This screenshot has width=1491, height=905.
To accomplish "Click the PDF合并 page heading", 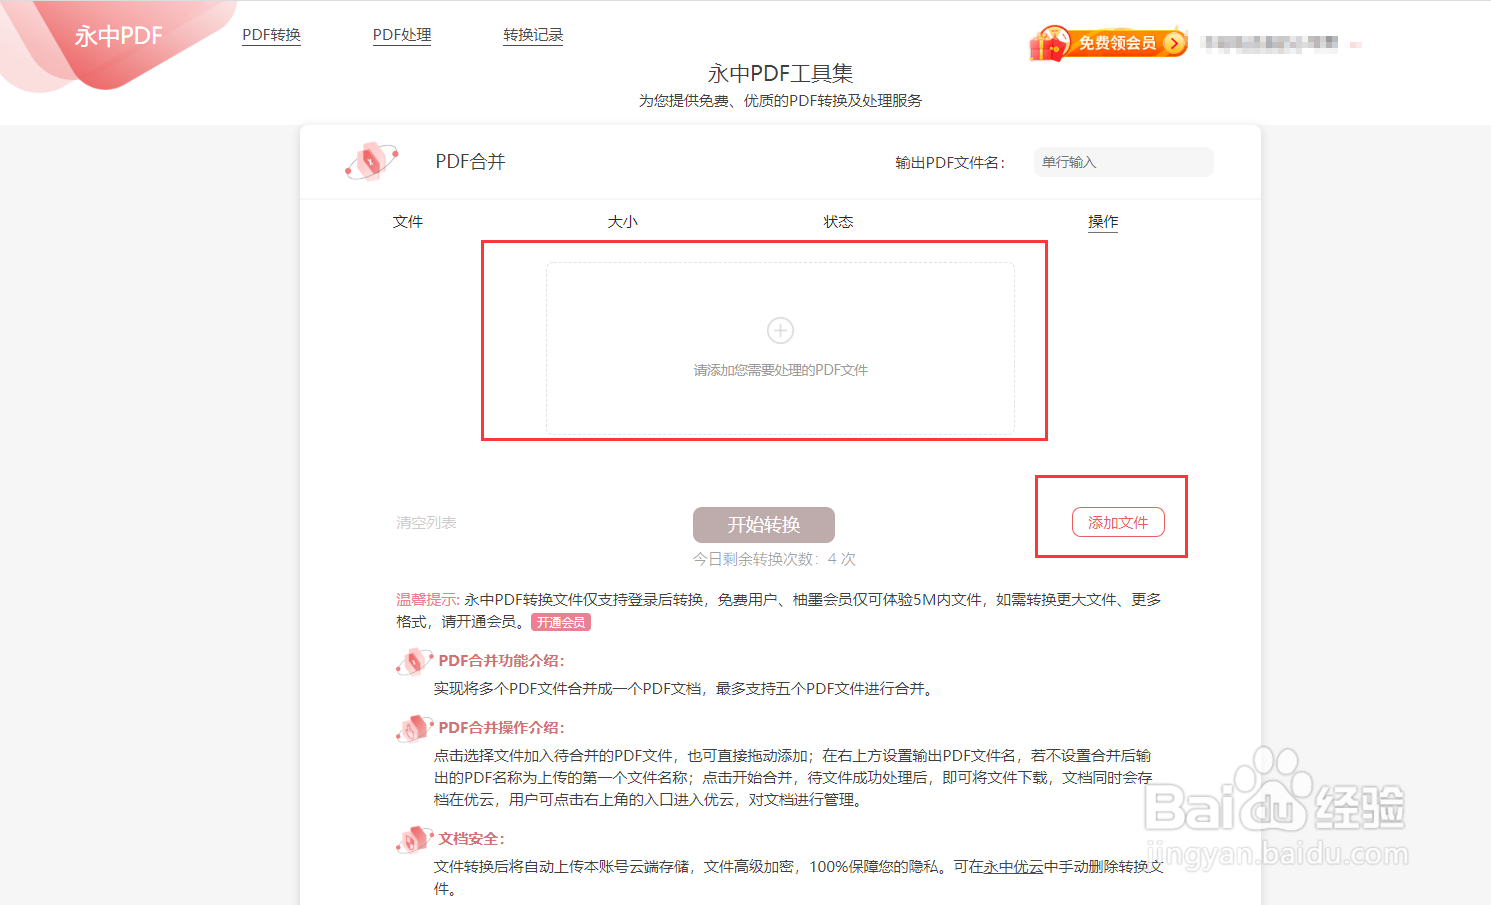I will coord(470,162).
